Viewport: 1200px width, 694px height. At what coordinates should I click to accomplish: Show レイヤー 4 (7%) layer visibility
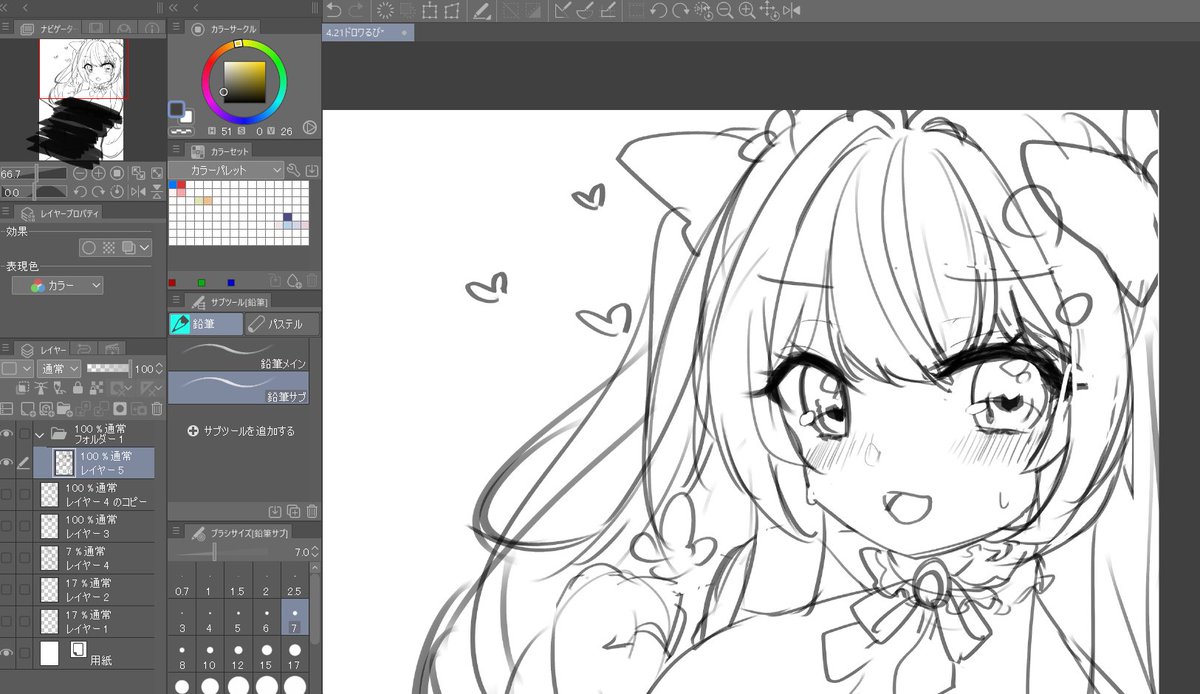[x=7, y=558]
